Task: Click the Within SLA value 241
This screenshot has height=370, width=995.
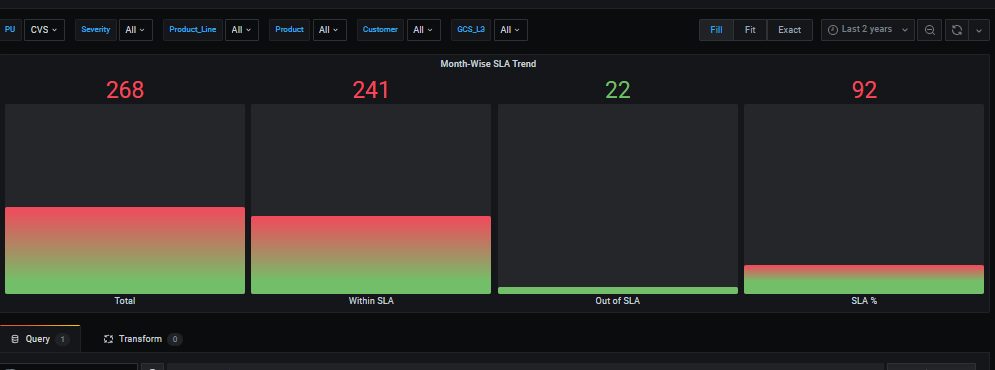Action: click(x=371, y=90)
